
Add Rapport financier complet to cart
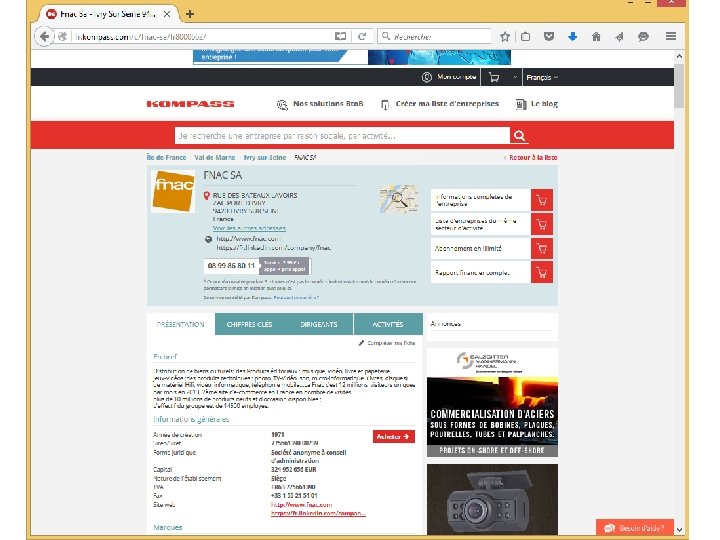(x=542, y=272)
